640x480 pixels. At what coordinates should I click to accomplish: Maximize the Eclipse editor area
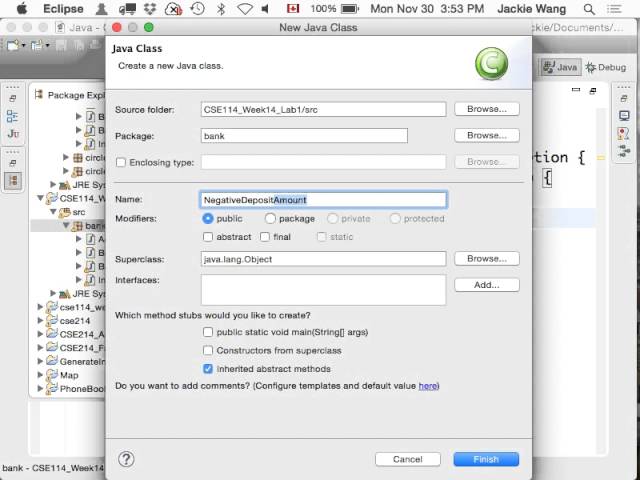593,91
